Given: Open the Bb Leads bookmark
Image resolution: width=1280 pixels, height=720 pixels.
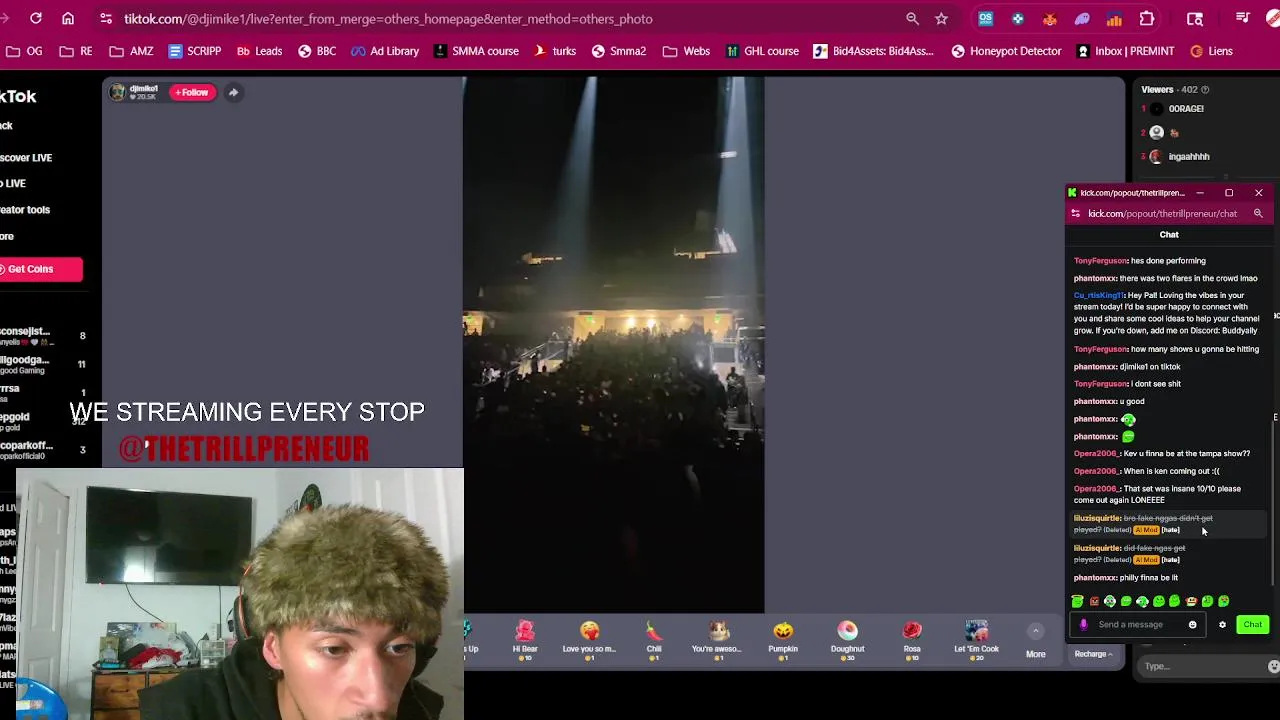Looking at the screenshot, I should 259,51.
